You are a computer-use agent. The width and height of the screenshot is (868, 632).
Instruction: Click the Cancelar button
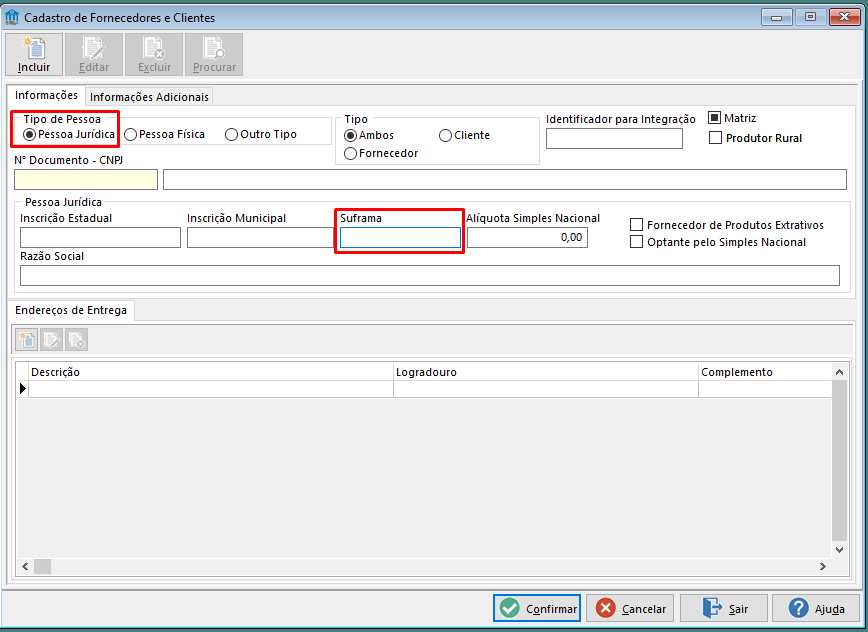coord(630,608)
